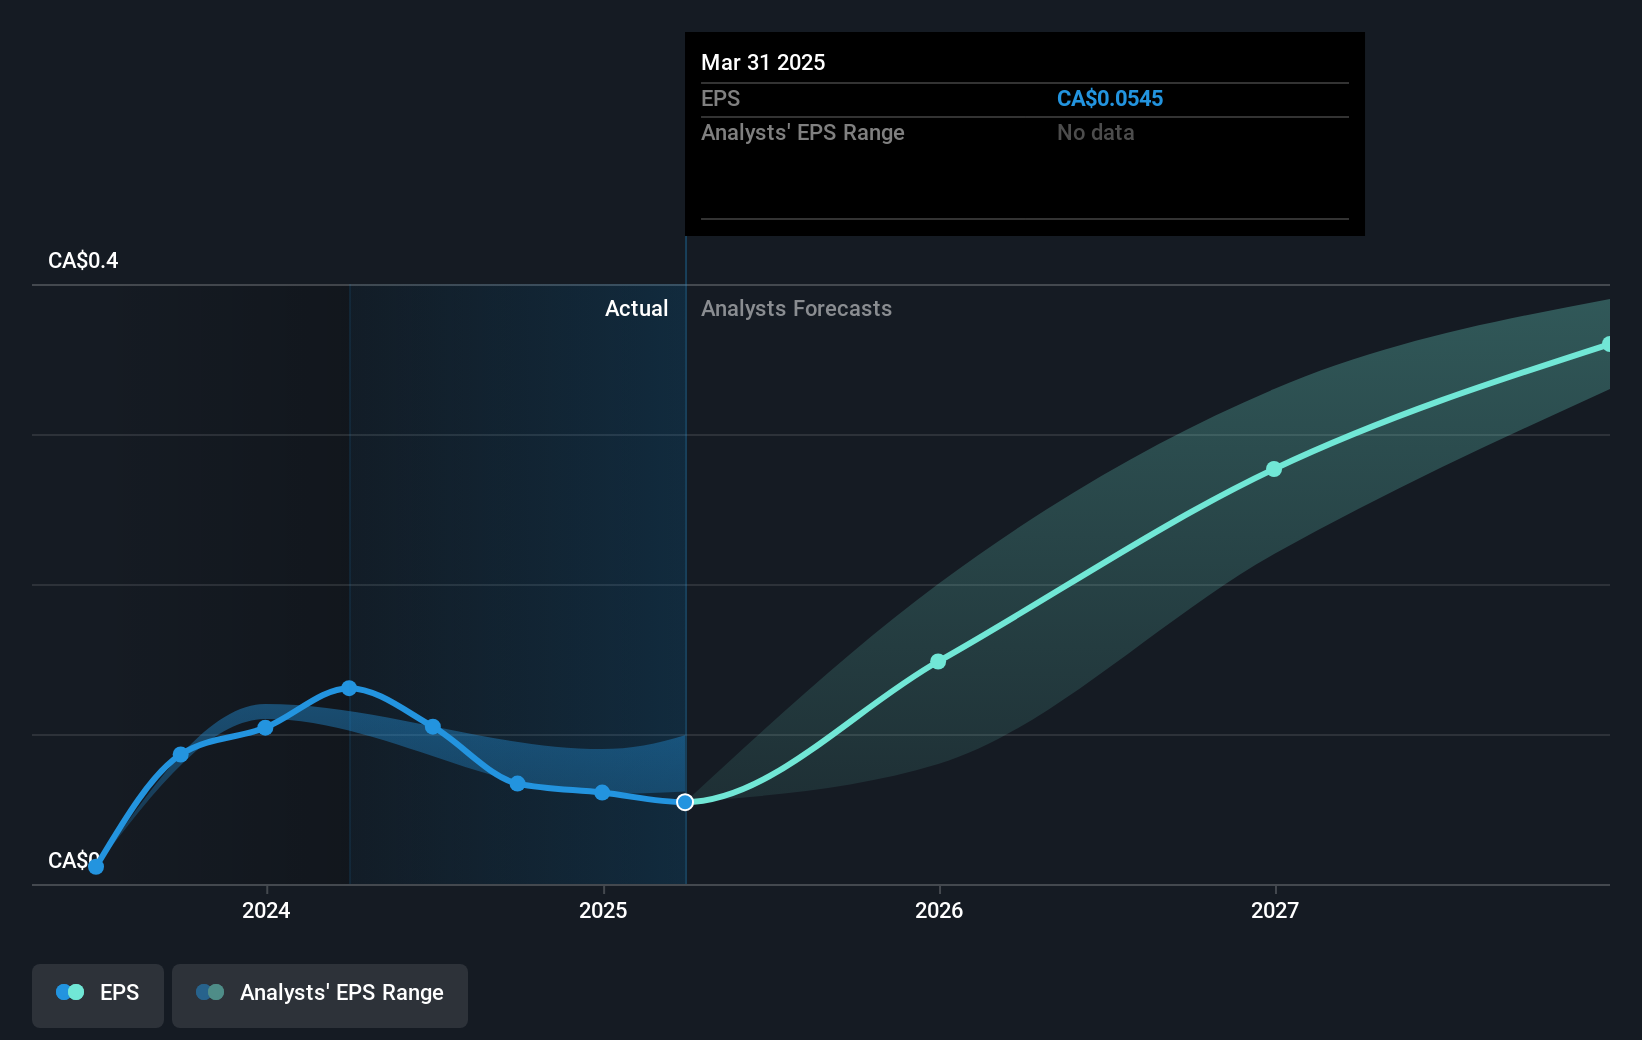Click the 2026 label on the x-axis
Viewport: 1642px width, 1040px height.
coord(938,911)
